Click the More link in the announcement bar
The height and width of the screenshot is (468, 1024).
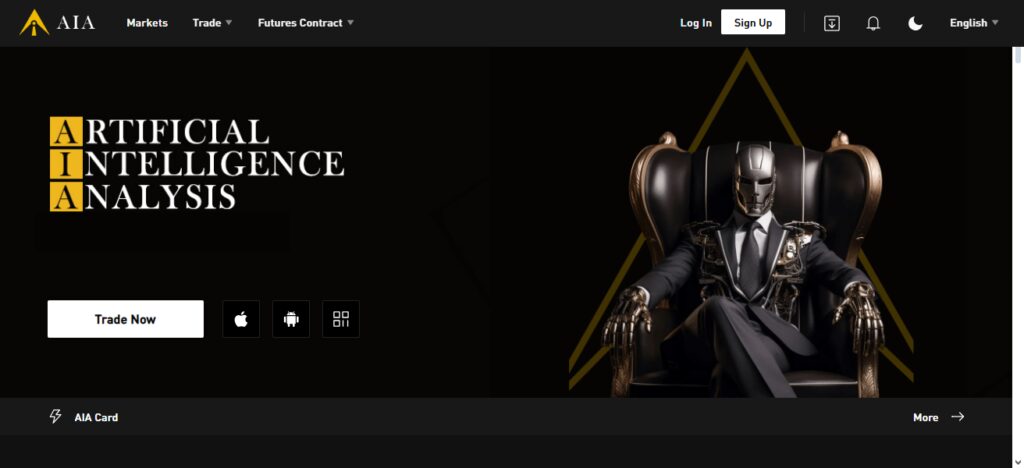point(925,417)
